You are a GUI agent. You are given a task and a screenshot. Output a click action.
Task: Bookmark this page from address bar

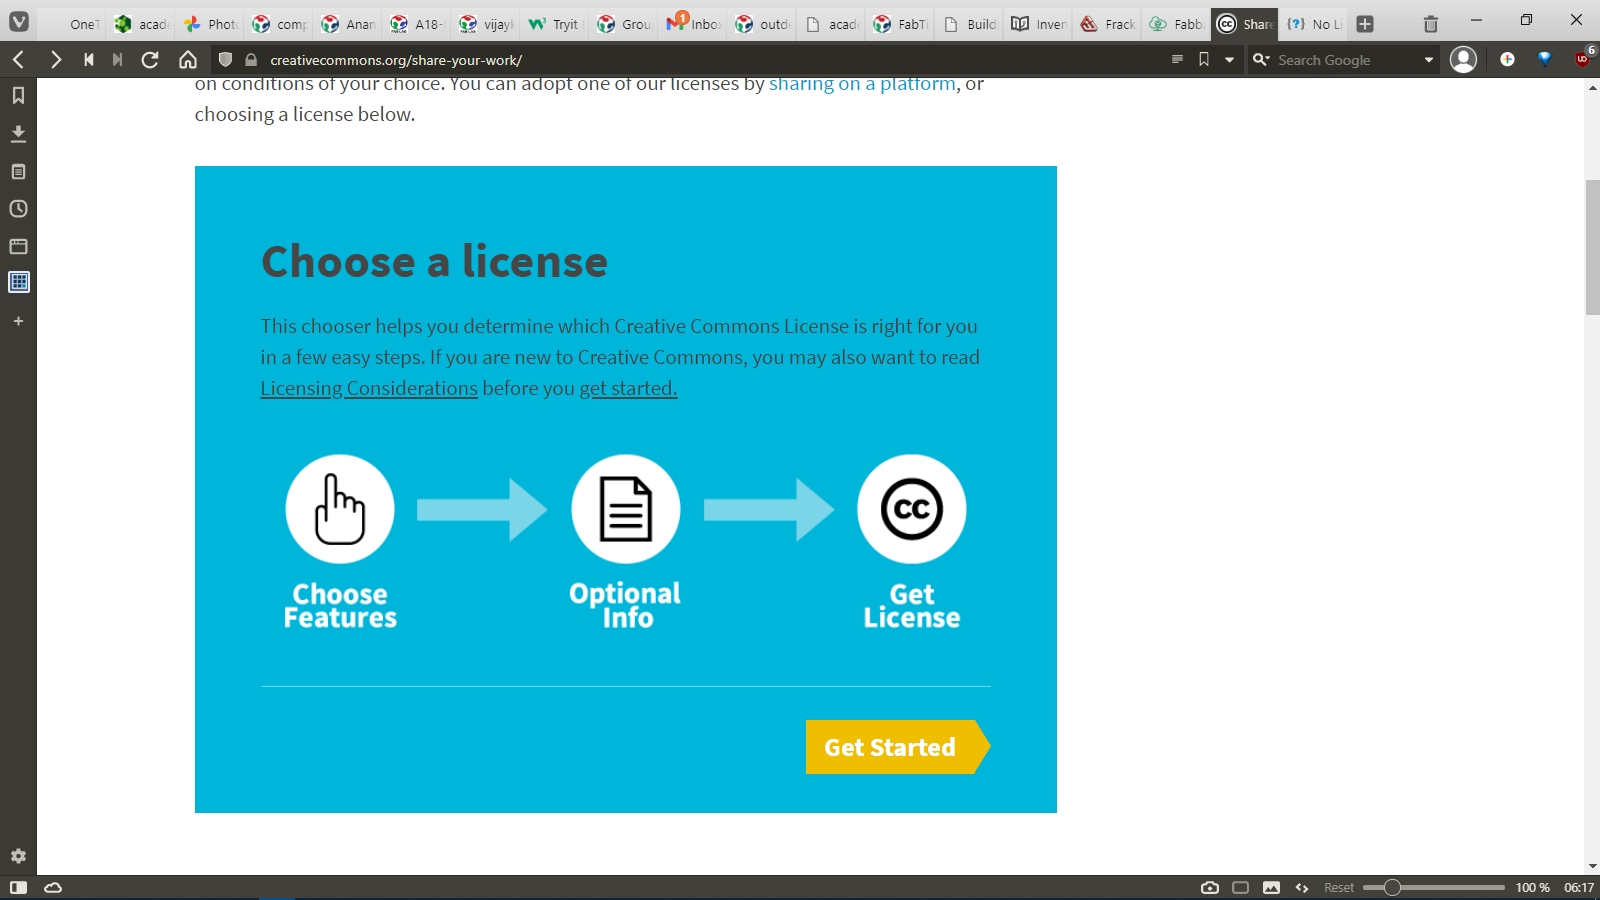[x=1204, y=60]
